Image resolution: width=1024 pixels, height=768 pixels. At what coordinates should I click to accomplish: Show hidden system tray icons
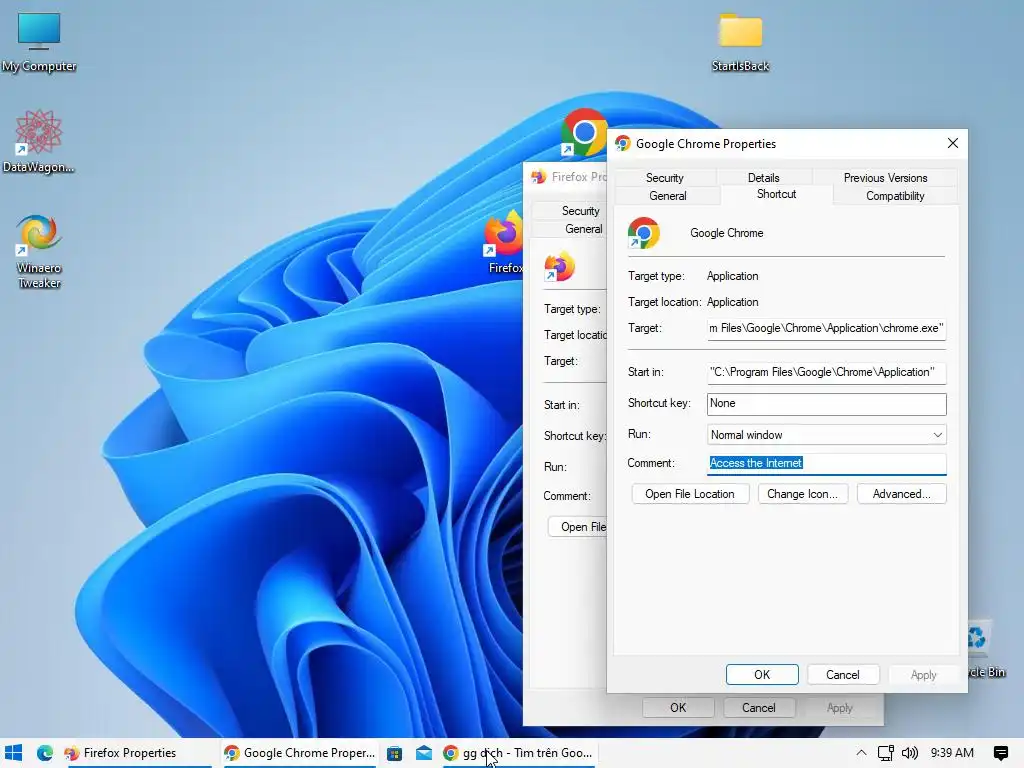pyautogui.click(x=861, y=753)
